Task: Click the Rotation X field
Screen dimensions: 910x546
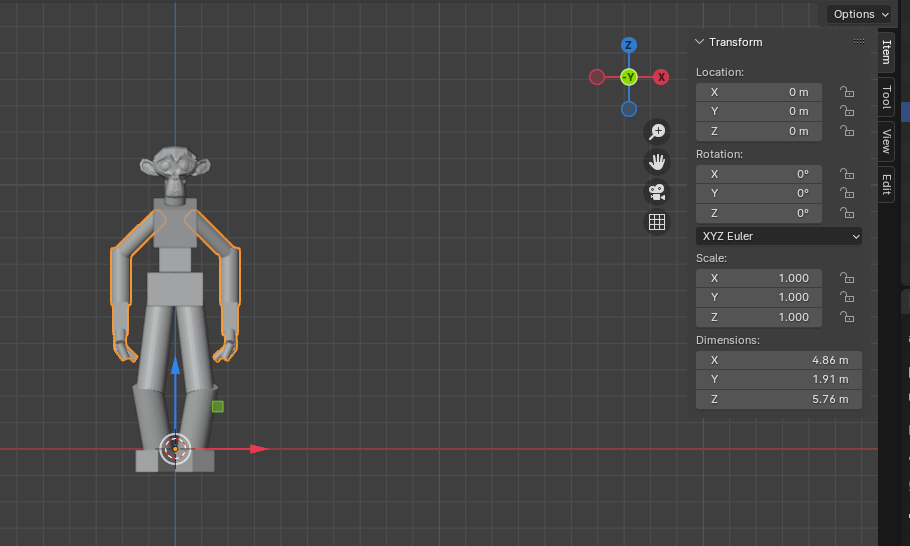Action: click(759, 174)
